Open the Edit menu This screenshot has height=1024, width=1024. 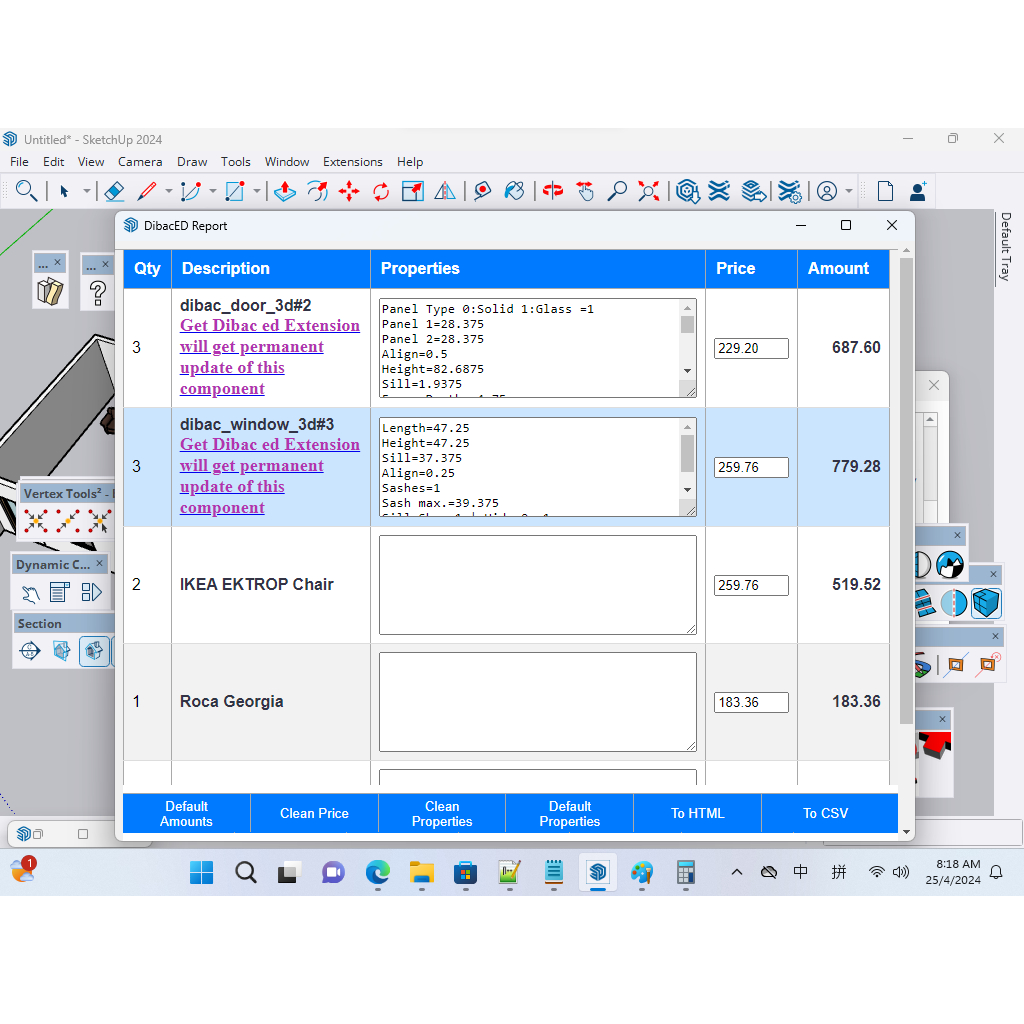[54, 161]
